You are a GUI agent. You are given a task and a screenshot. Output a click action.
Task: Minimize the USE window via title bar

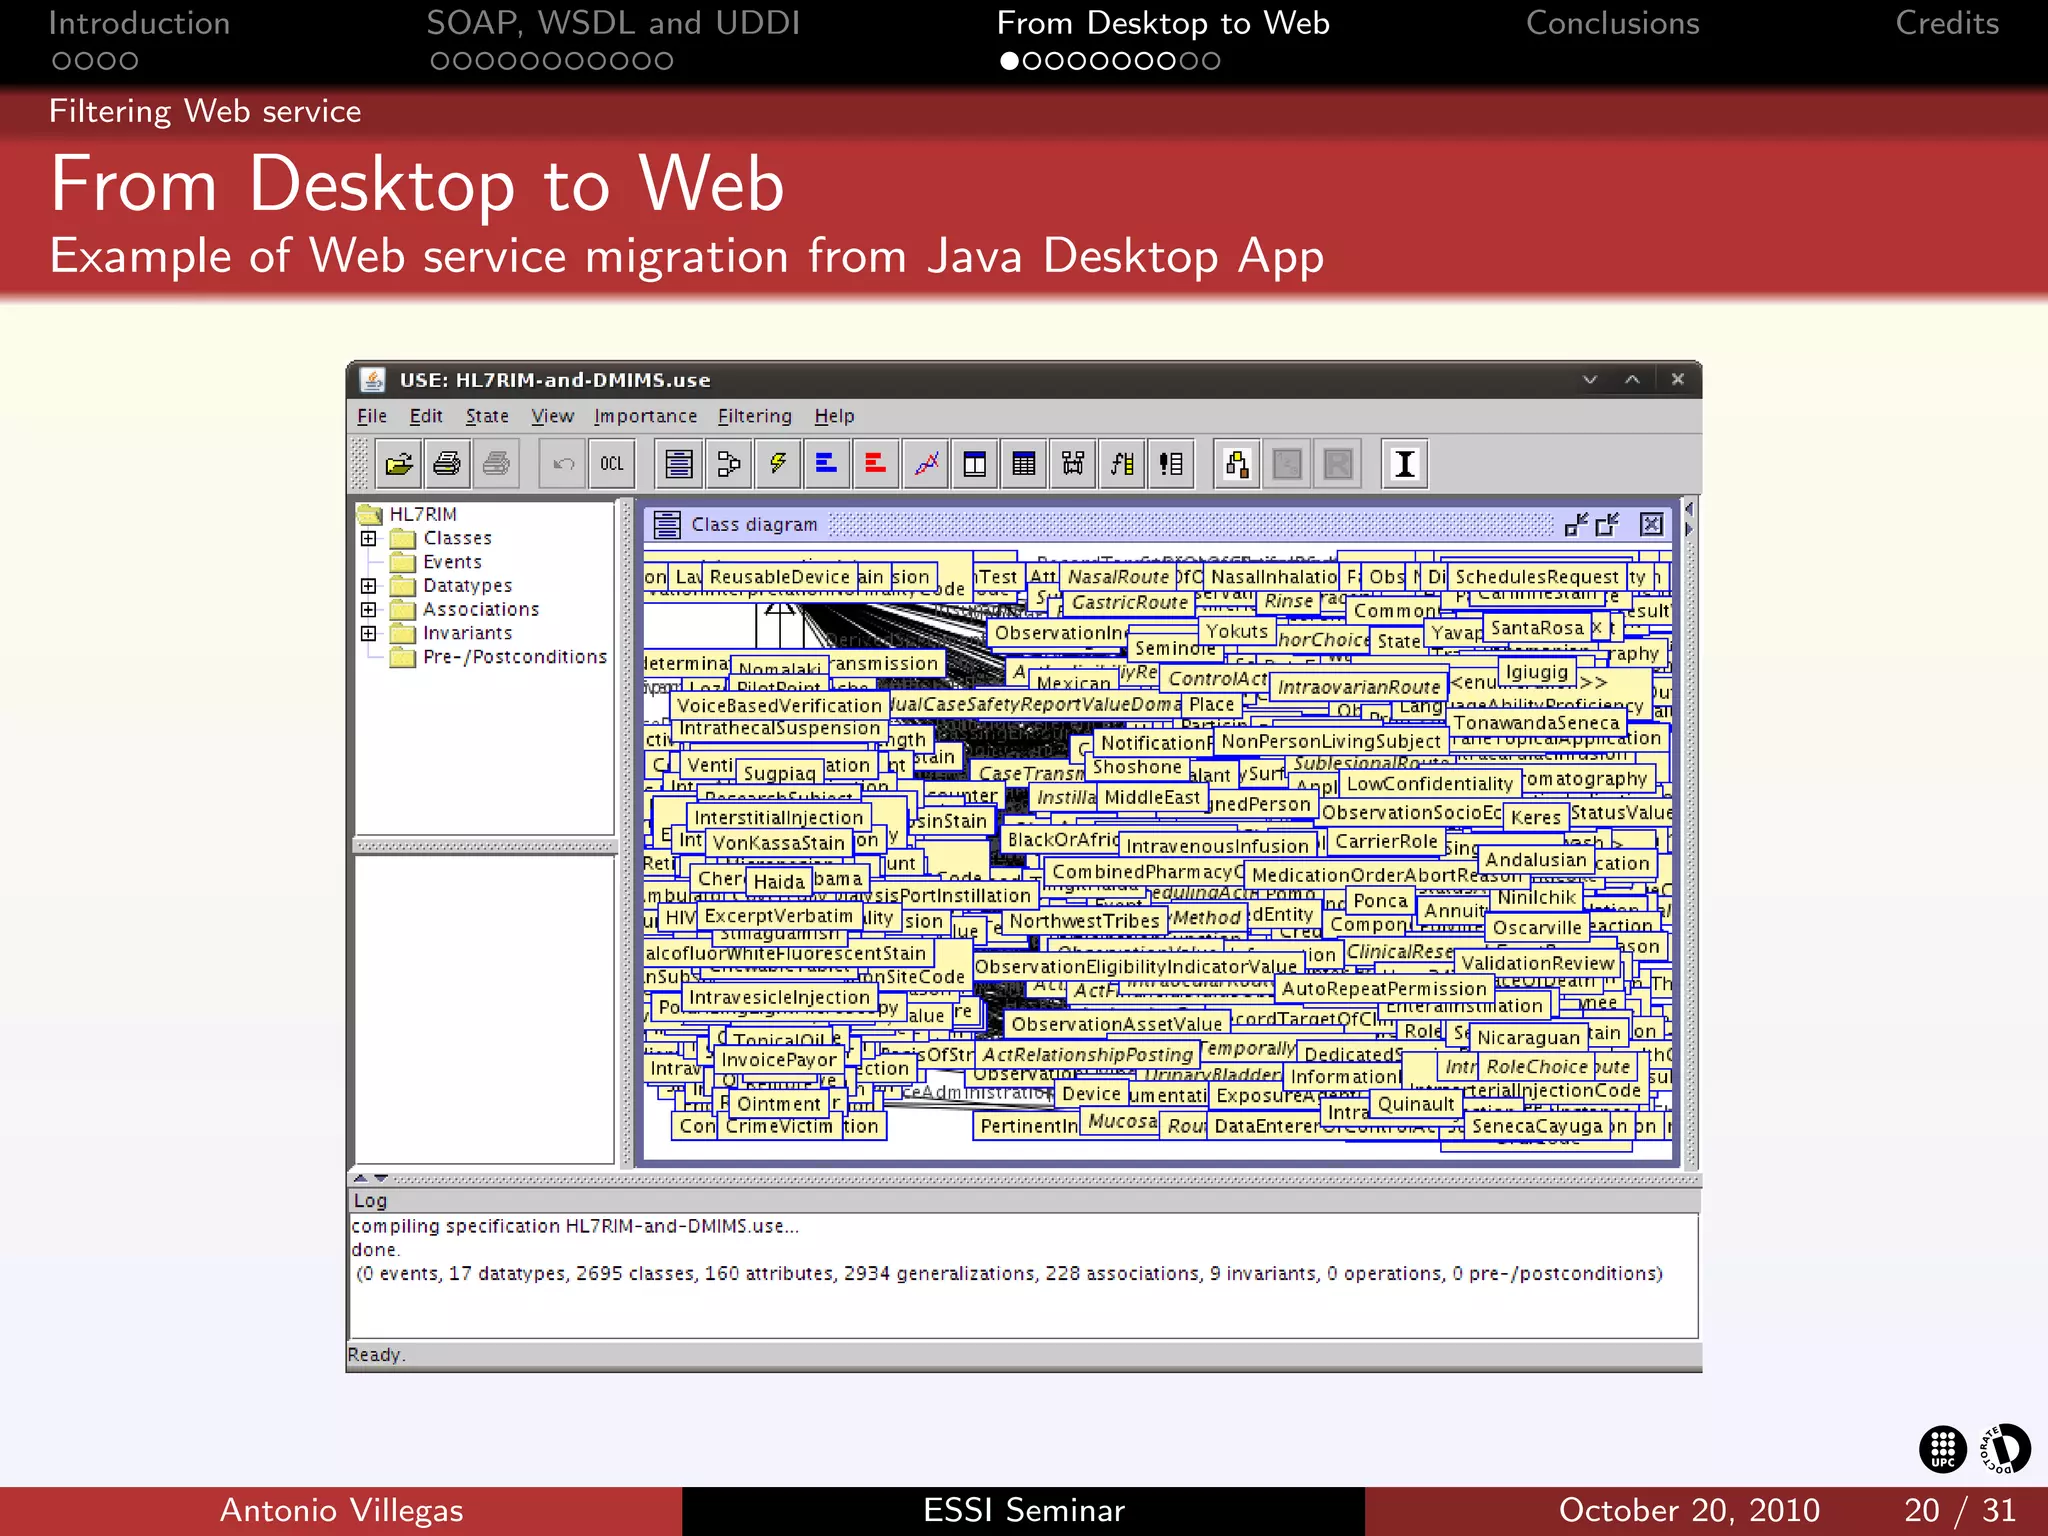pos(1590,380)
